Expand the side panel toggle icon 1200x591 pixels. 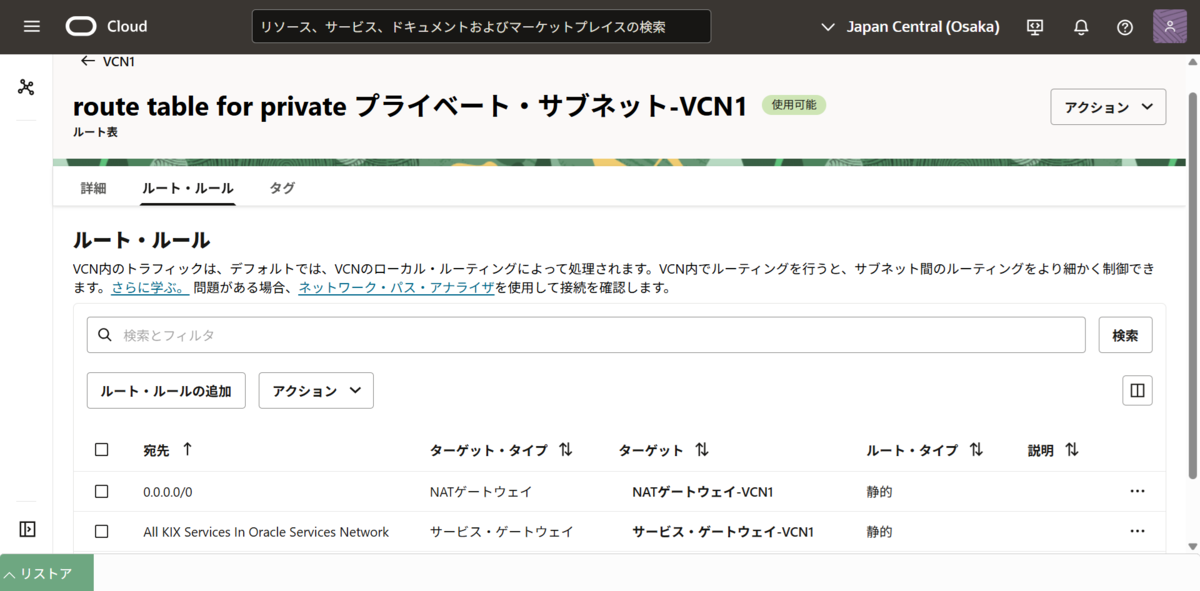coord(26,528)
